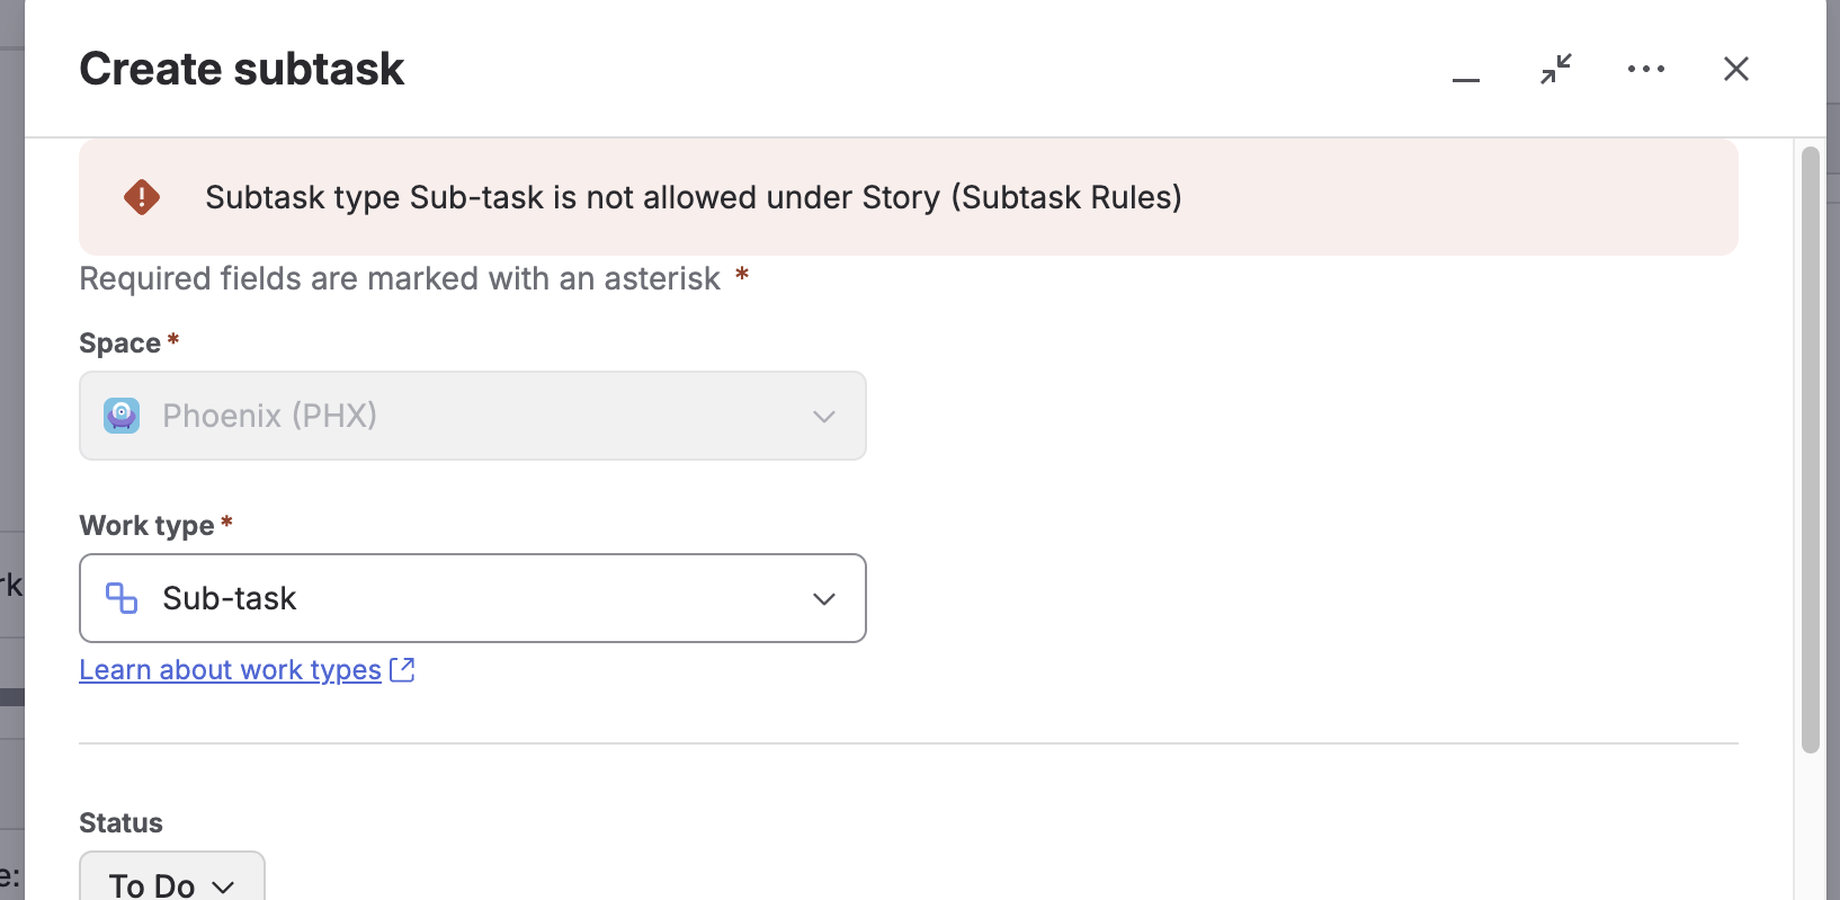
Task: Click the Space field label
Action: (x=120, y=343)
